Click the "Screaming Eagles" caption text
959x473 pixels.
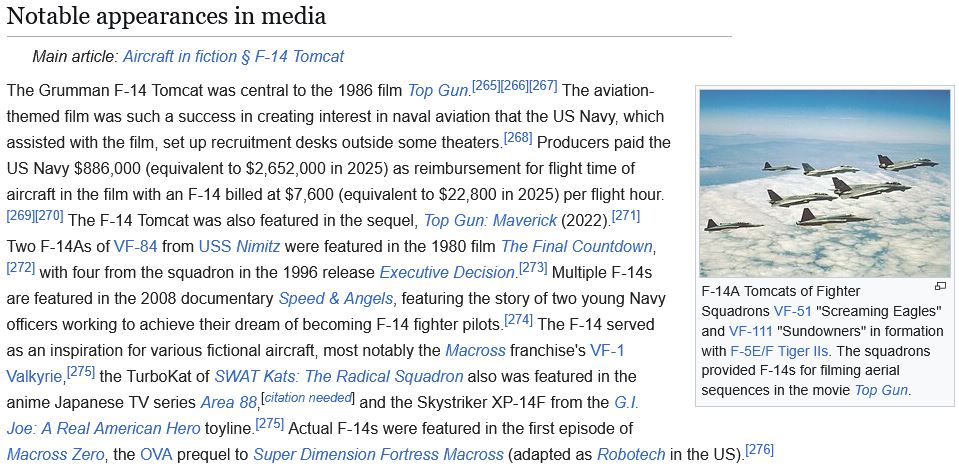[878, 311]
